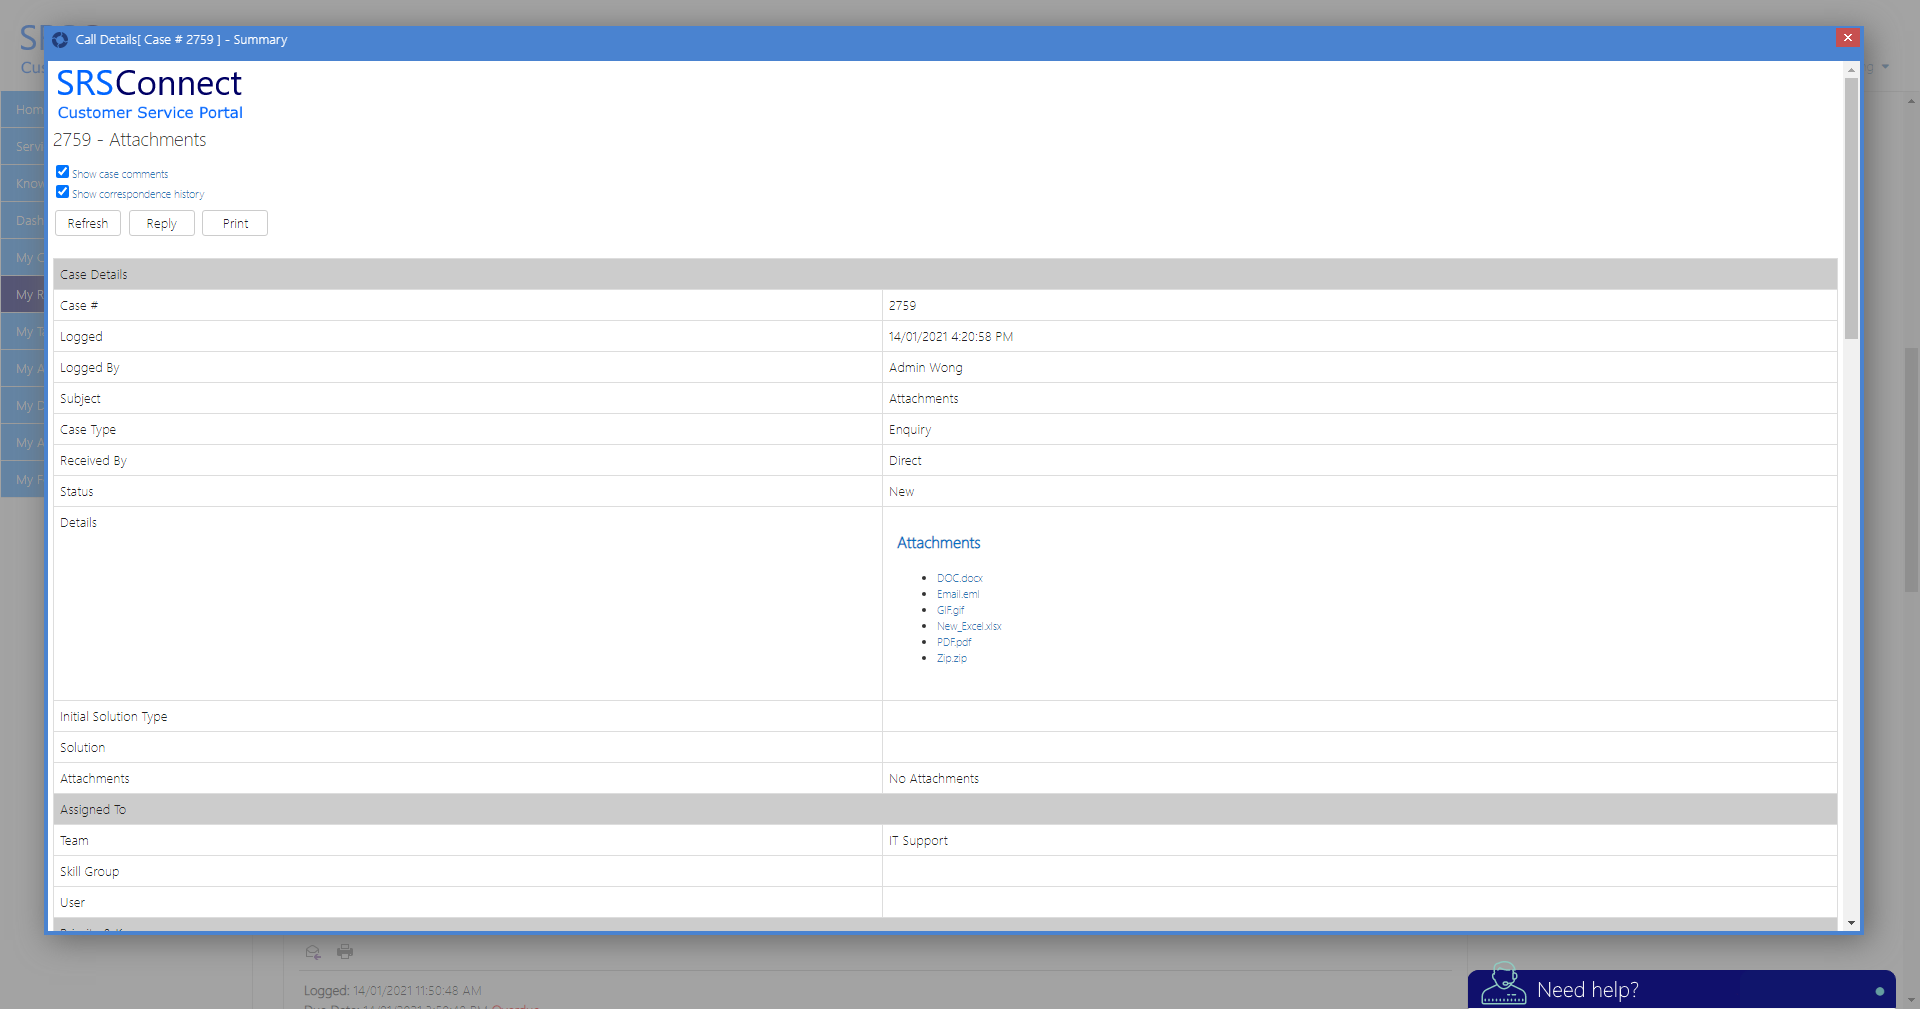Open the Email.eml attachment link
The width and height of the screenshot is (1920, 1009).
click(957, 594)
